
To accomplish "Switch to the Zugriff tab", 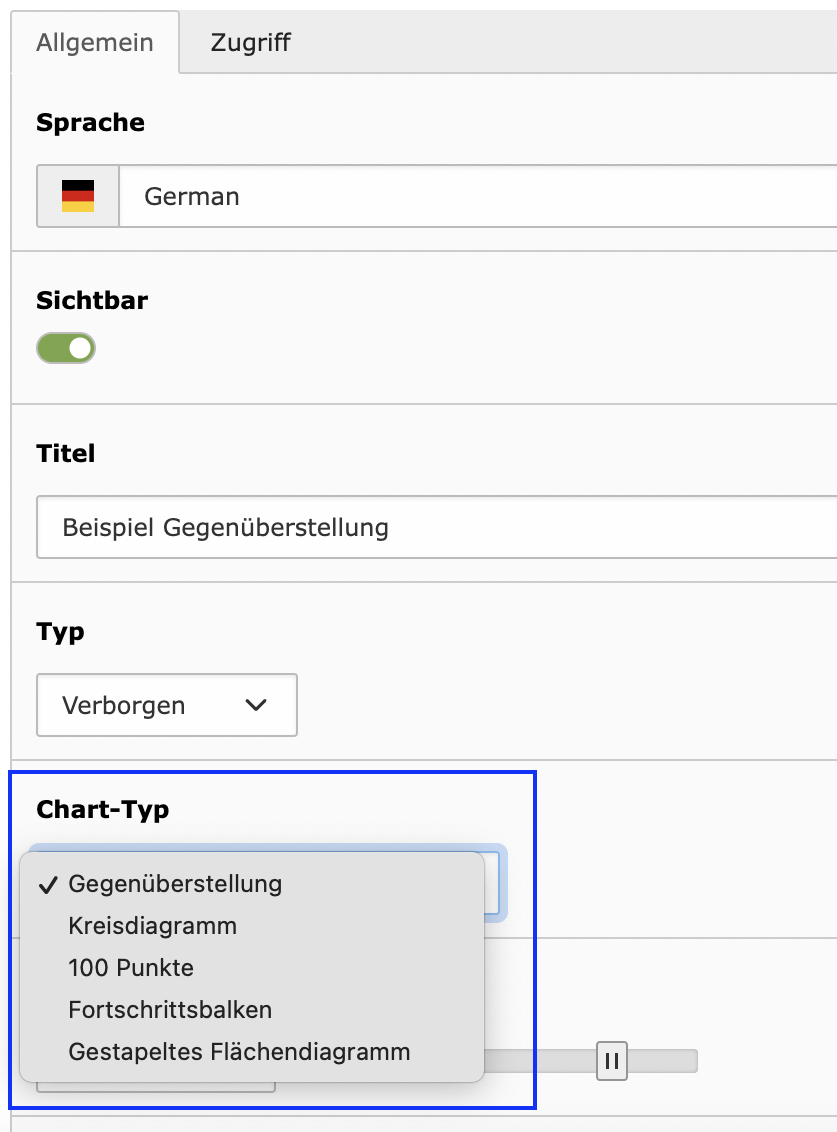I will [250, 43].
